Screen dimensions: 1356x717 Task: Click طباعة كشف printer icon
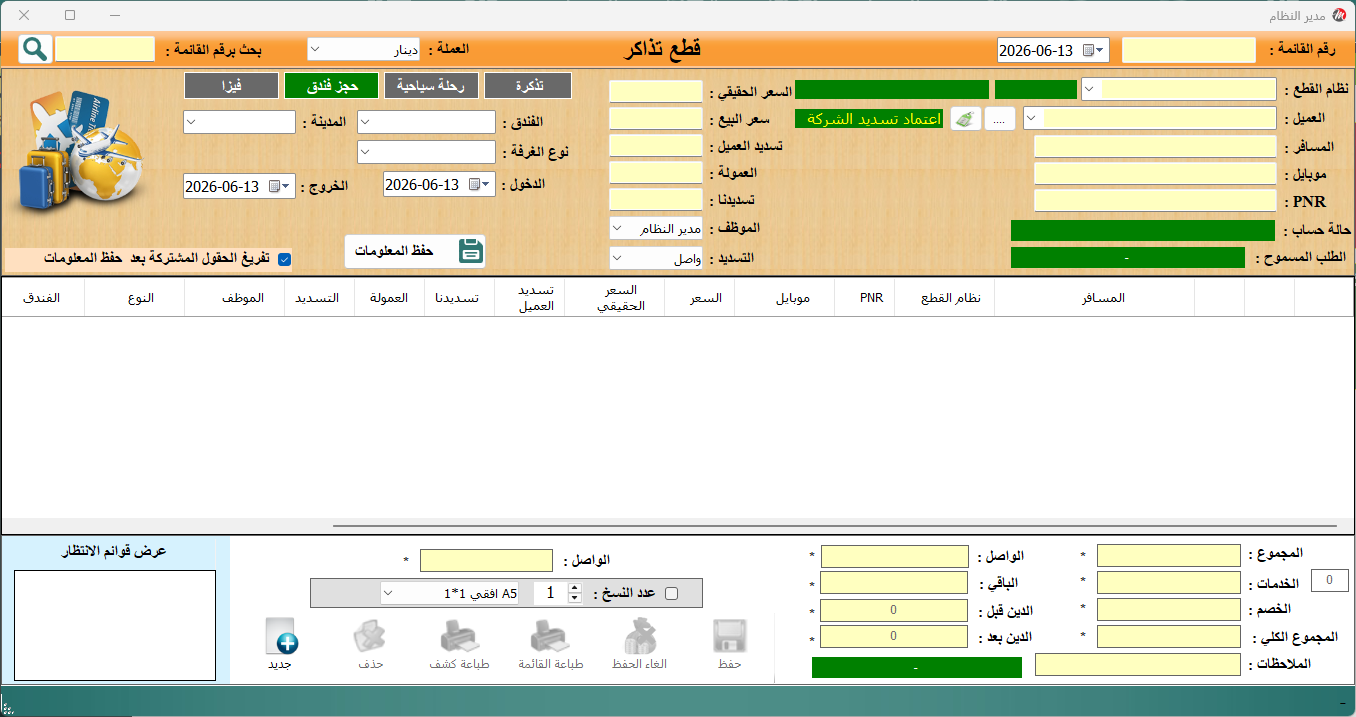click(x=459, y=637)
